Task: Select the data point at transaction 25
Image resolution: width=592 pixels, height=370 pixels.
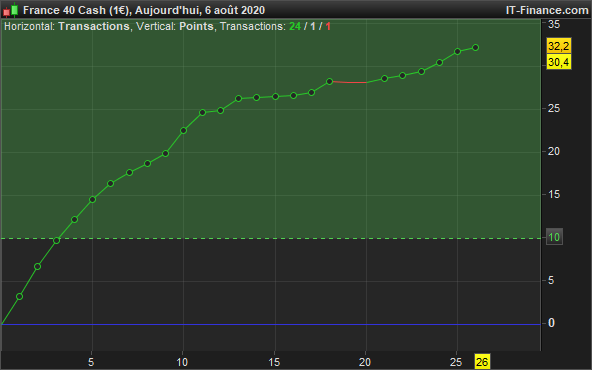Action: [457, 51]
